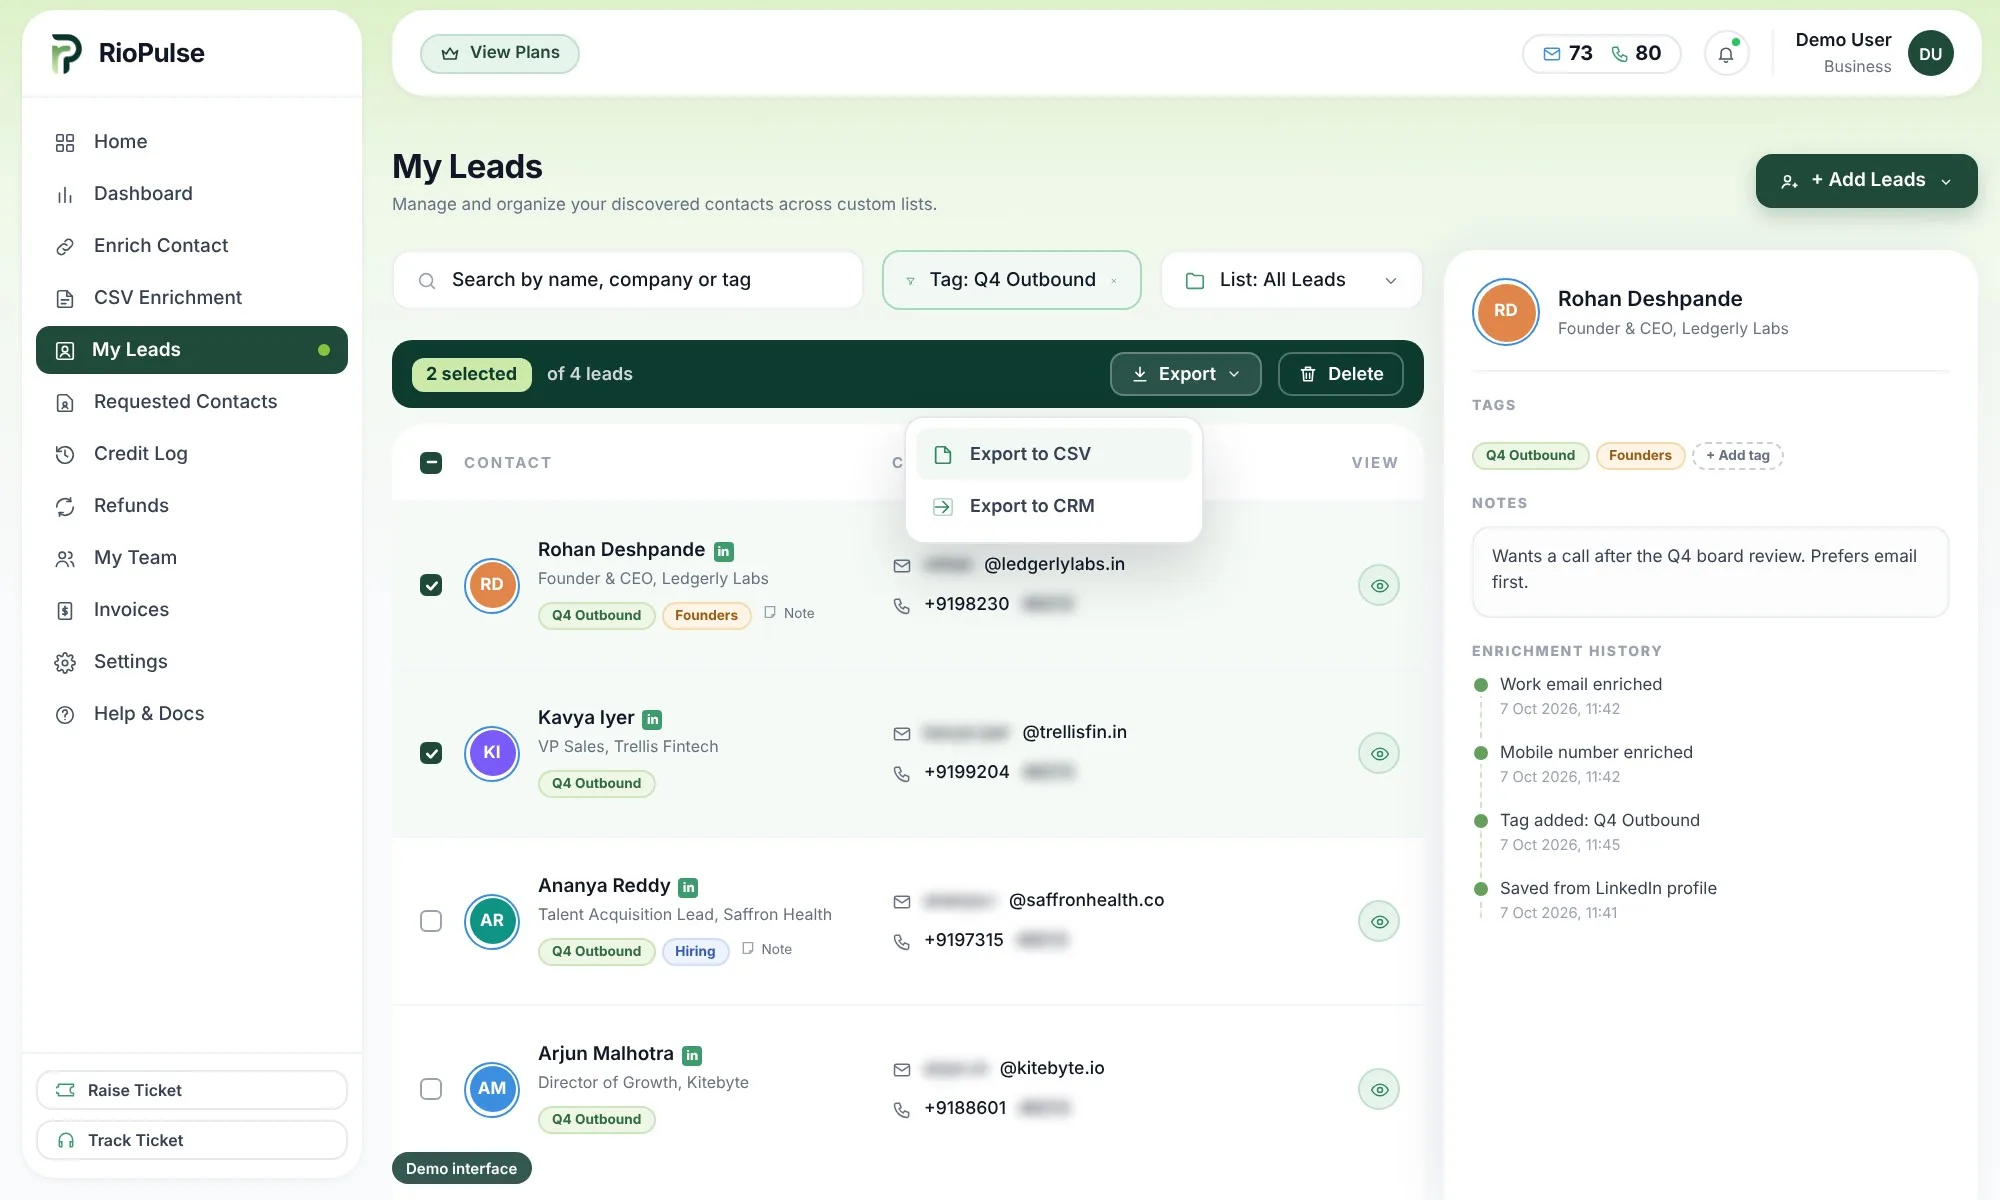Image resolution: width=2000 pixels, height=1200 pixels.
Task: Click email icon next to @ledgerlylabs.in
Action: 902,565
